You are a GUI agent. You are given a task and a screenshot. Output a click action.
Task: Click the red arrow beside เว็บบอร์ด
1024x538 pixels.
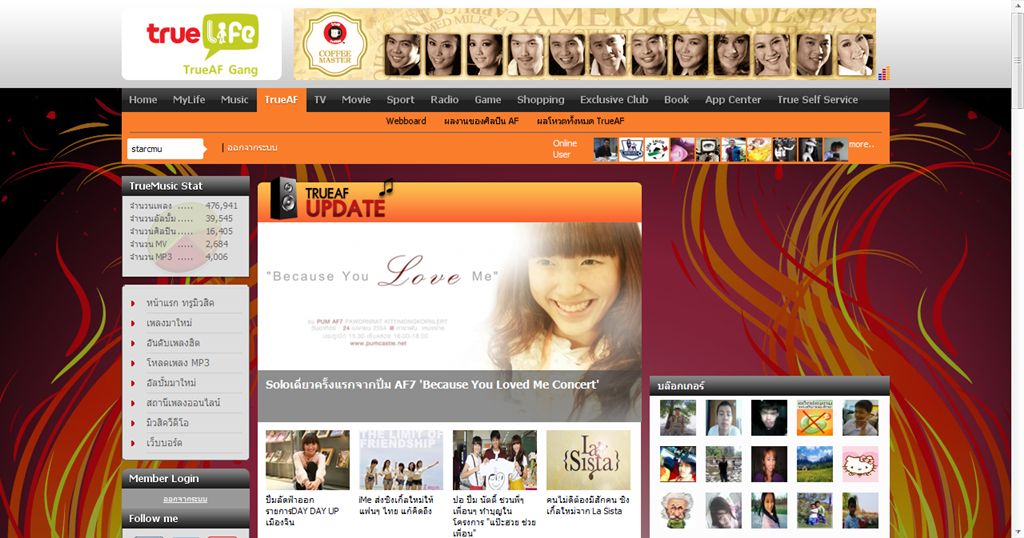coord(133,443)
